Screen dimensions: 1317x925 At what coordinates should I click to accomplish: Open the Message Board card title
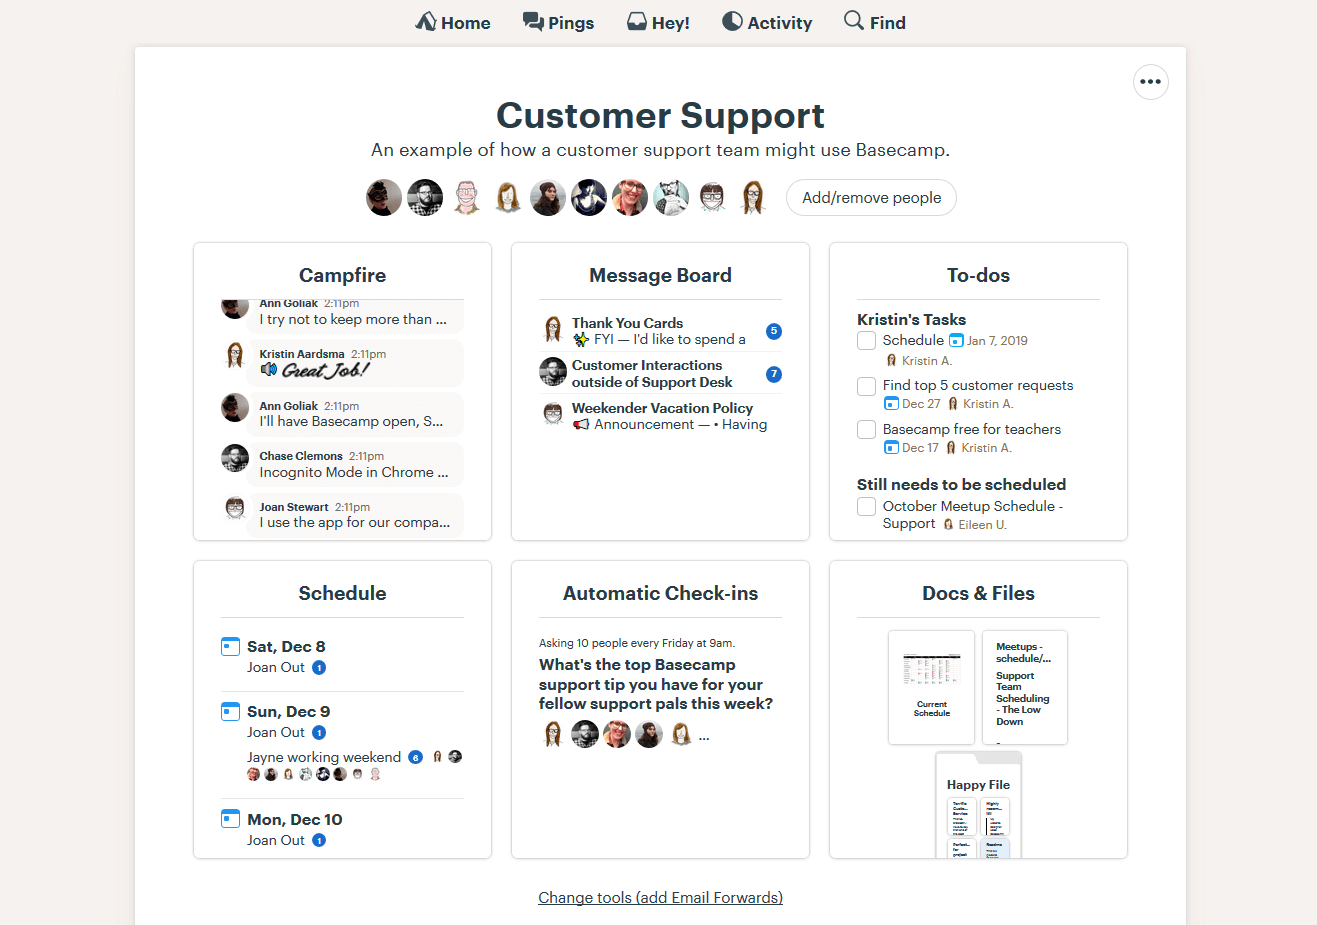[660, 275]
